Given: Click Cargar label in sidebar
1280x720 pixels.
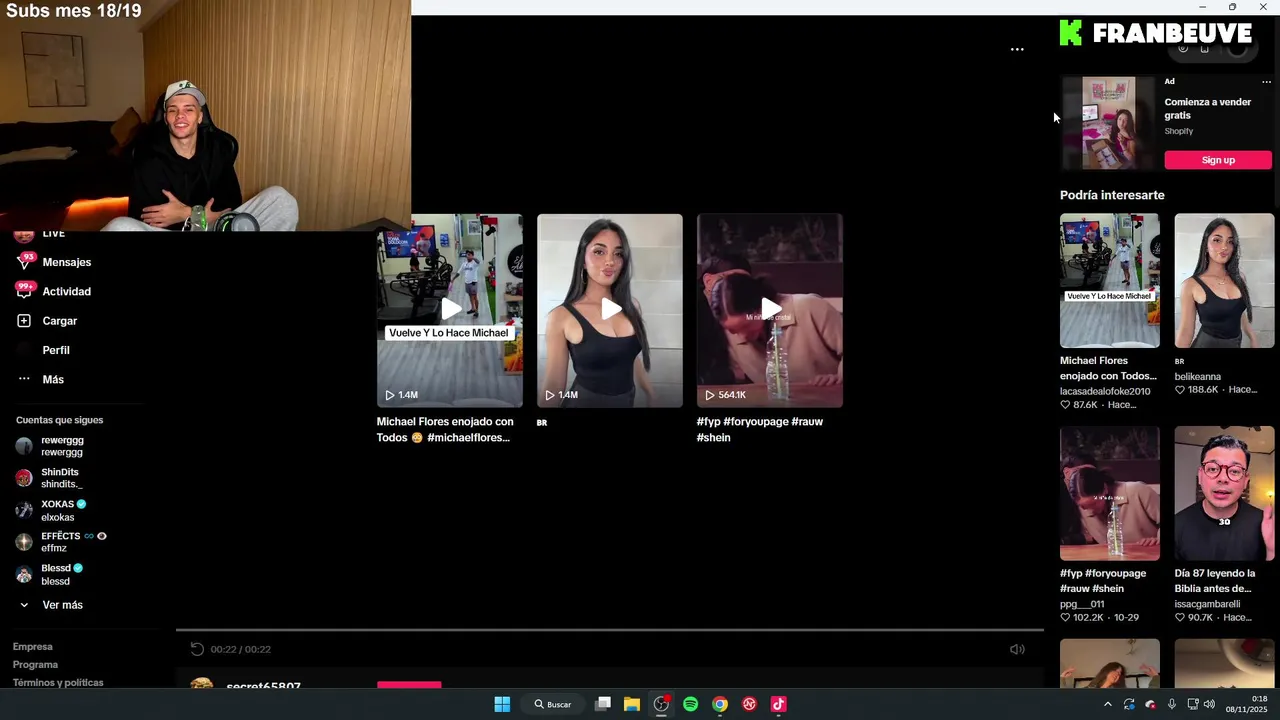Looking at the screenshot, I should 60,321.
